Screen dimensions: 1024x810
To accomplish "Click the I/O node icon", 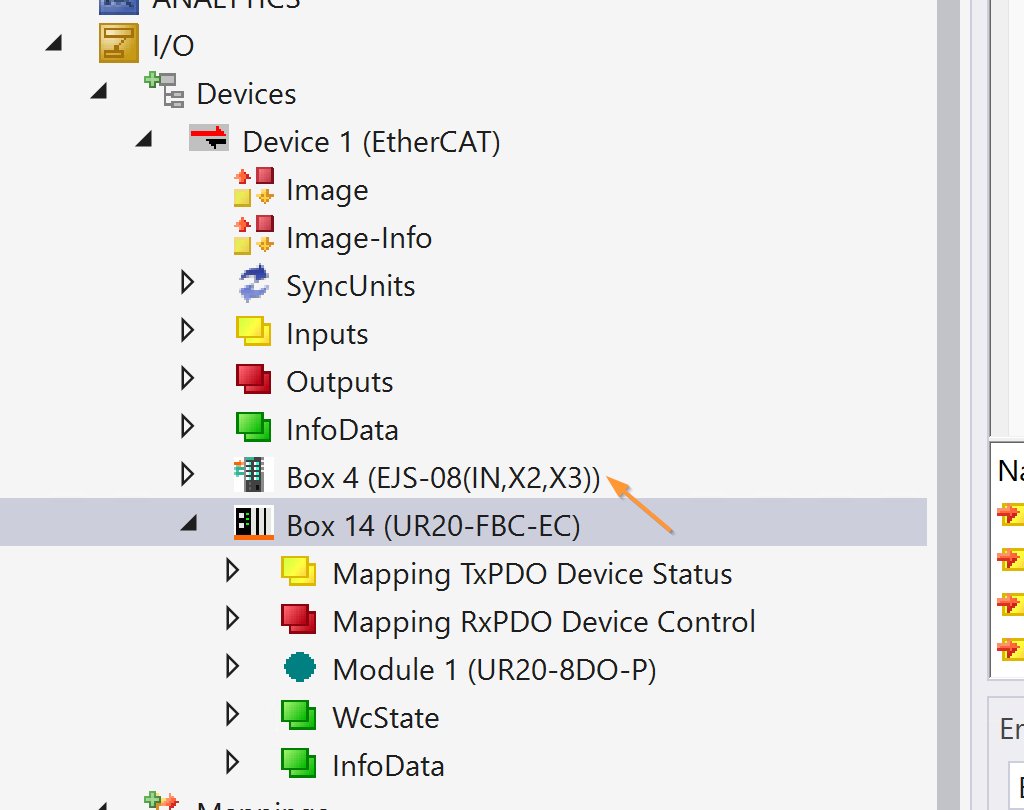I will [118, 45].
